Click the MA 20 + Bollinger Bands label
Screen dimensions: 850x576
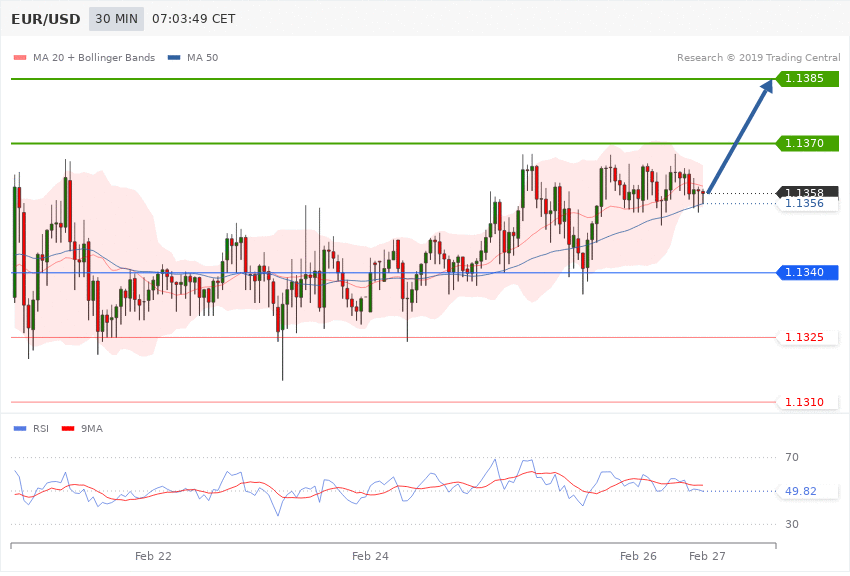tap(94, 57)
